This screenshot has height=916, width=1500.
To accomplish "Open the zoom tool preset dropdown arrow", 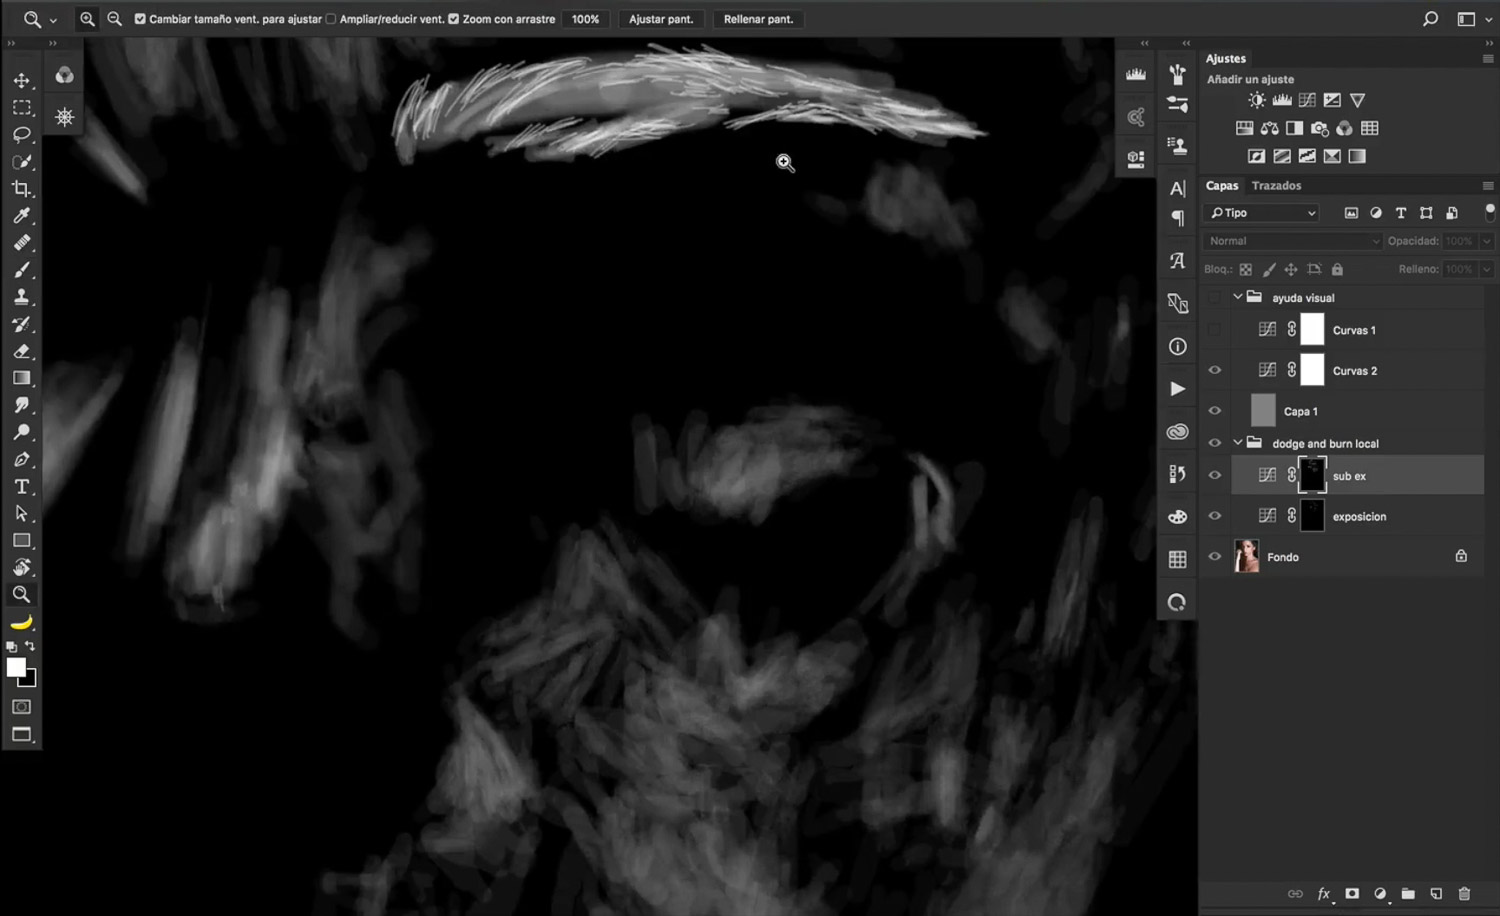I will (53, 20).
